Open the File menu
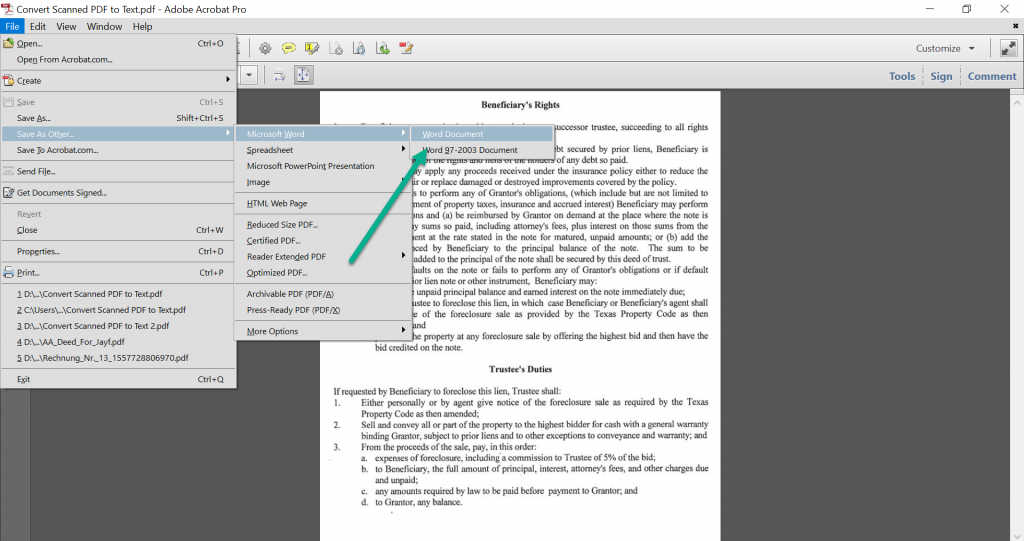Image resolution: width=1024 pixels, height=541 pixels. (x=12, y=26)
